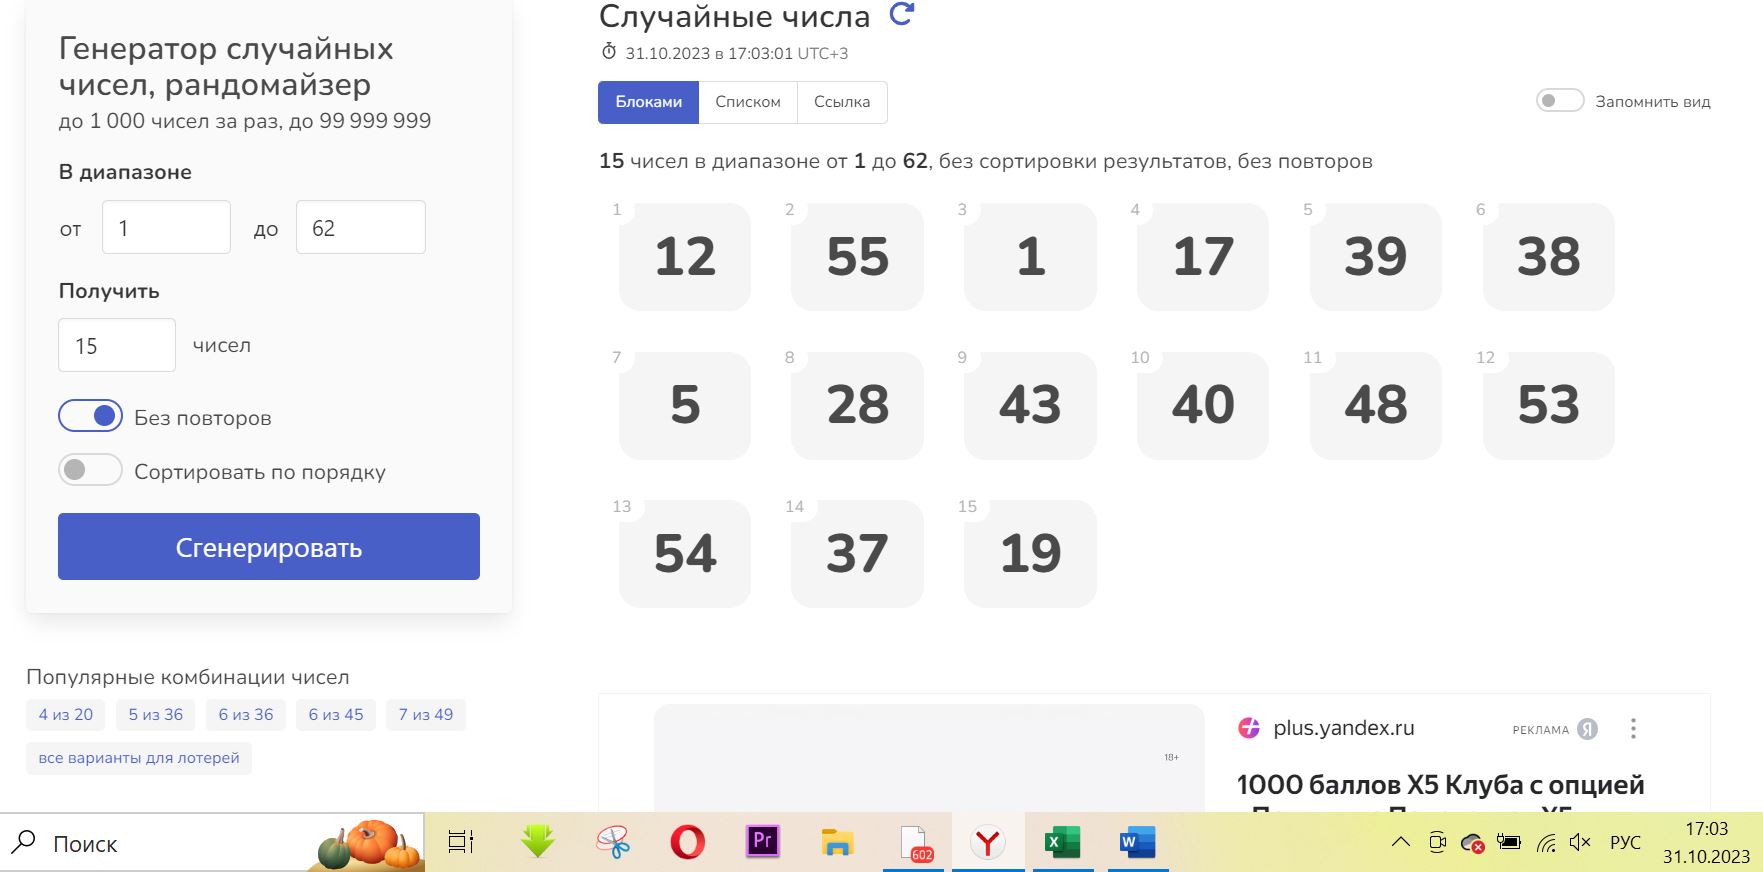The image size is (1763, 872).
Task: Launch Adobe Premiere Pro from the taskbar
Action: coord(762,842)
